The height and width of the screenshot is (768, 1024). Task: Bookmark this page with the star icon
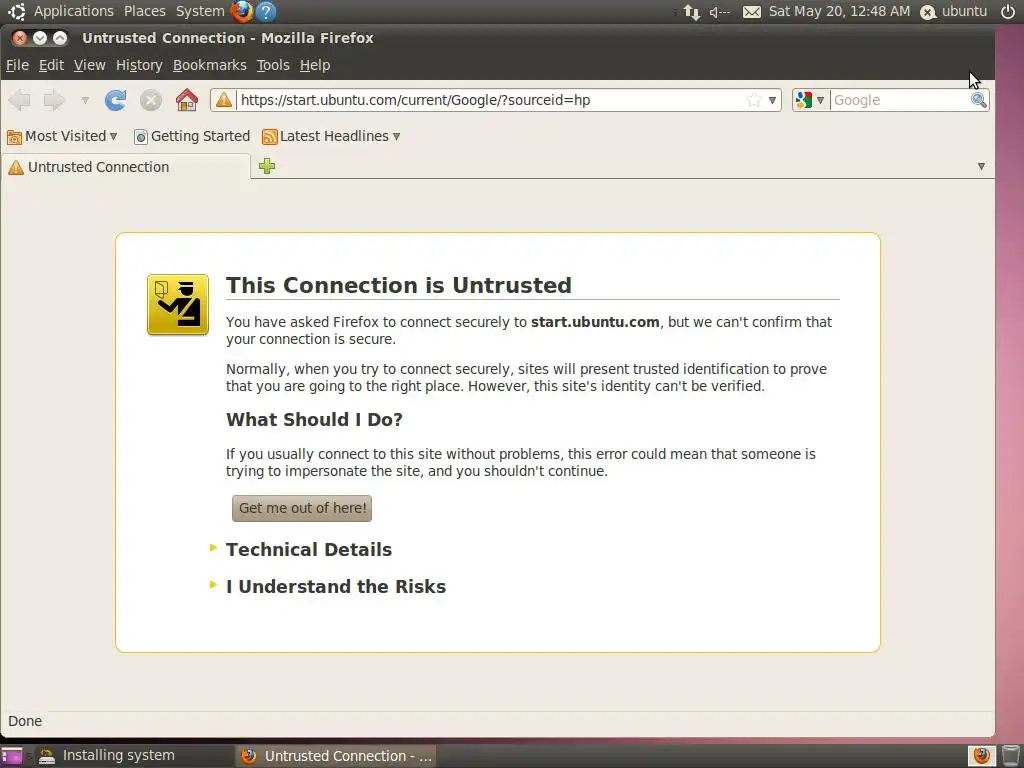click(x=754, y=100)
